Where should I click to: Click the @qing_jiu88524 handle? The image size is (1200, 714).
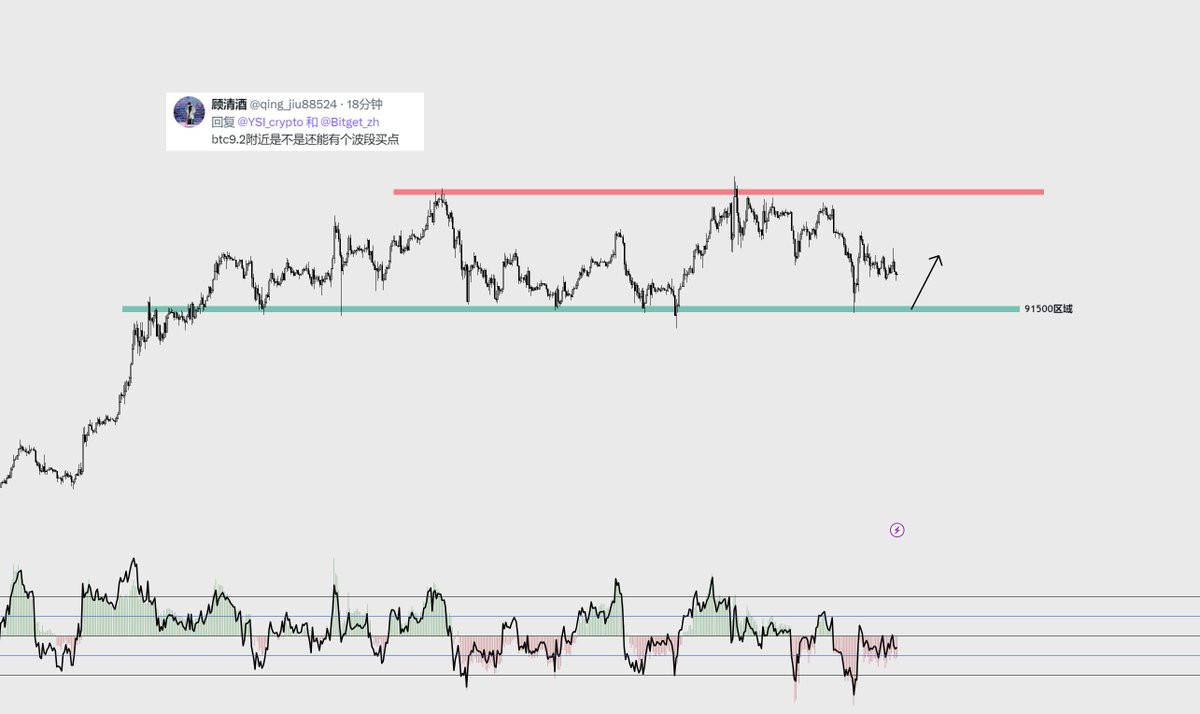294,104
